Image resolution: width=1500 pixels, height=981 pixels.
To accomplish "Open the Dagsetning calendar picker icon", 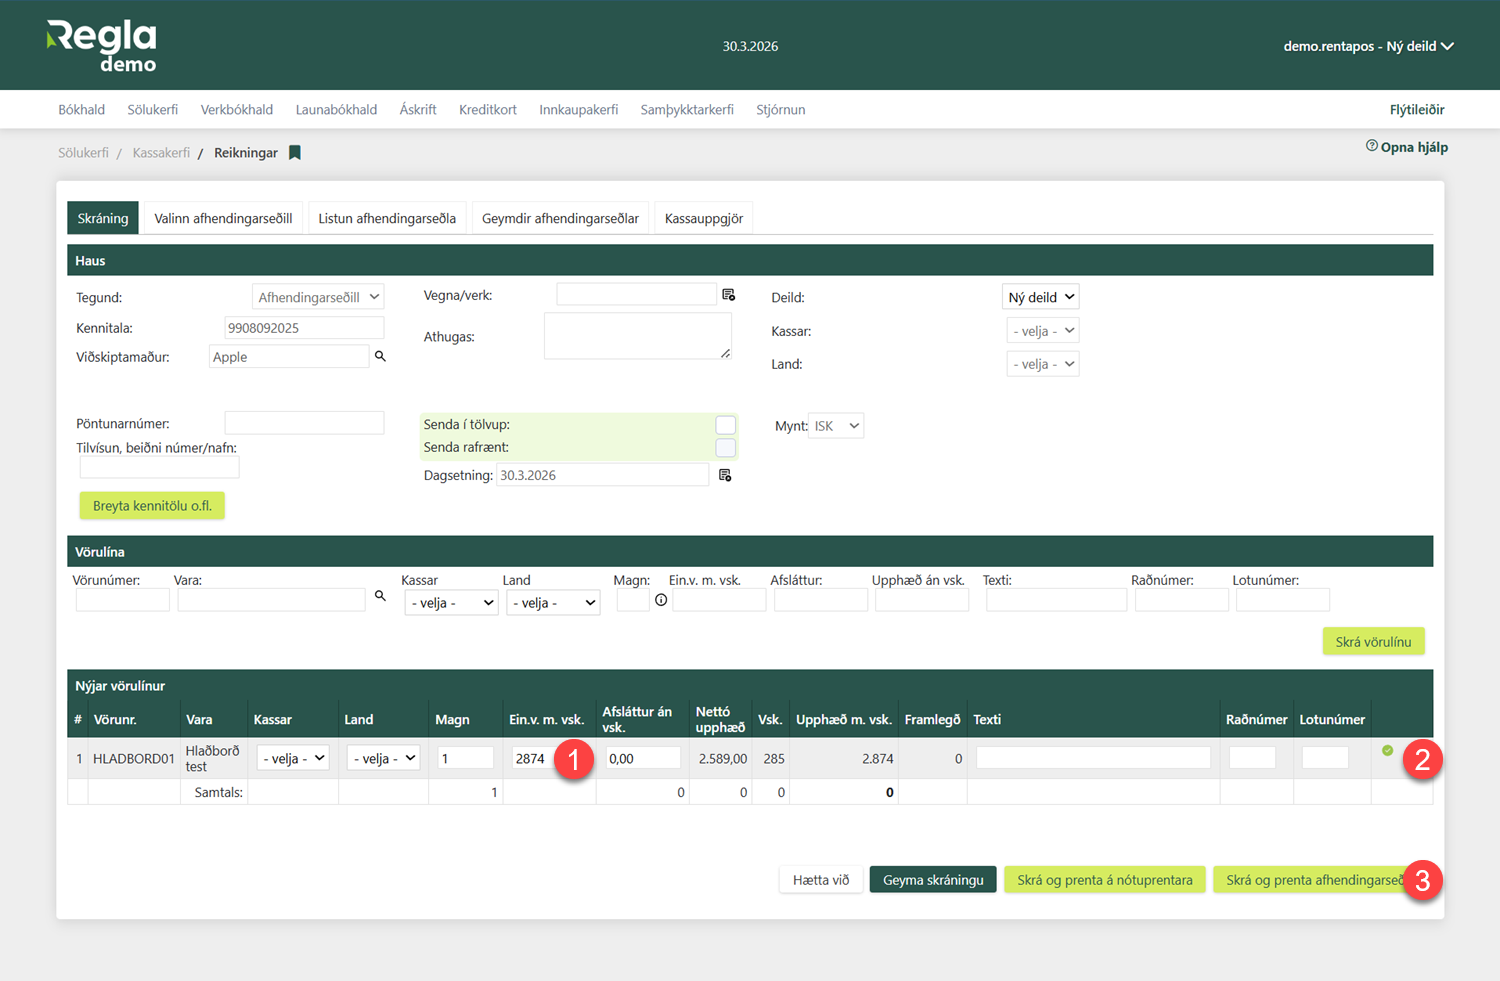I will pos(725,475).
